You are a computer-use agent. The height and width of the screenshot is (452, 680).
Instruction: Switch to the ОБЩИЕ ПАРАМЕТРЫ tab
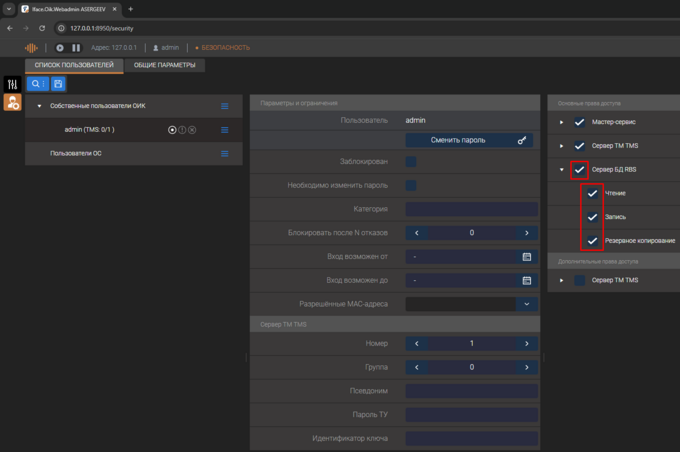(x=165, y=65)
